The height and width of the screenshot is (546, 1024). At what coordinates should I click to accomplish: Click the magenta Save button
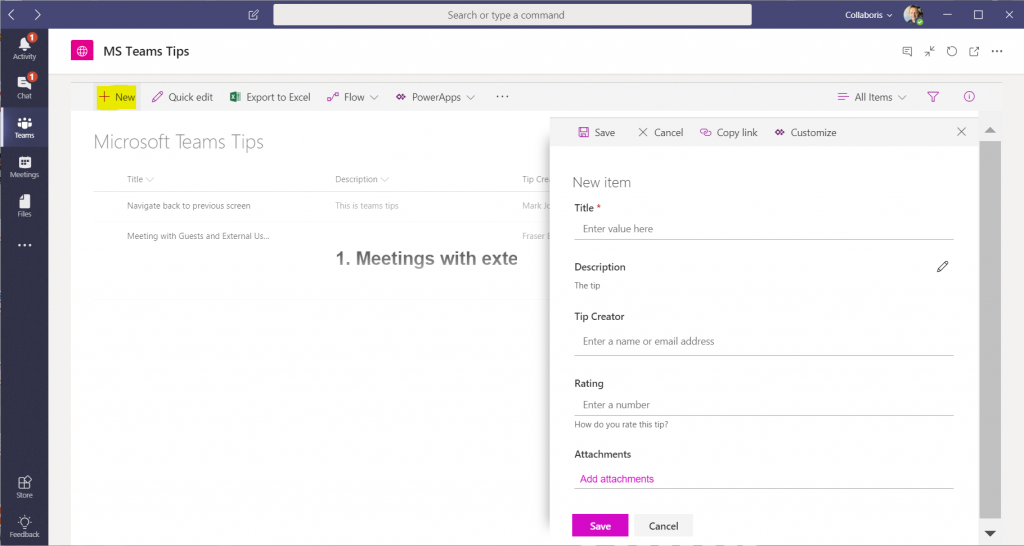[600, 526]
